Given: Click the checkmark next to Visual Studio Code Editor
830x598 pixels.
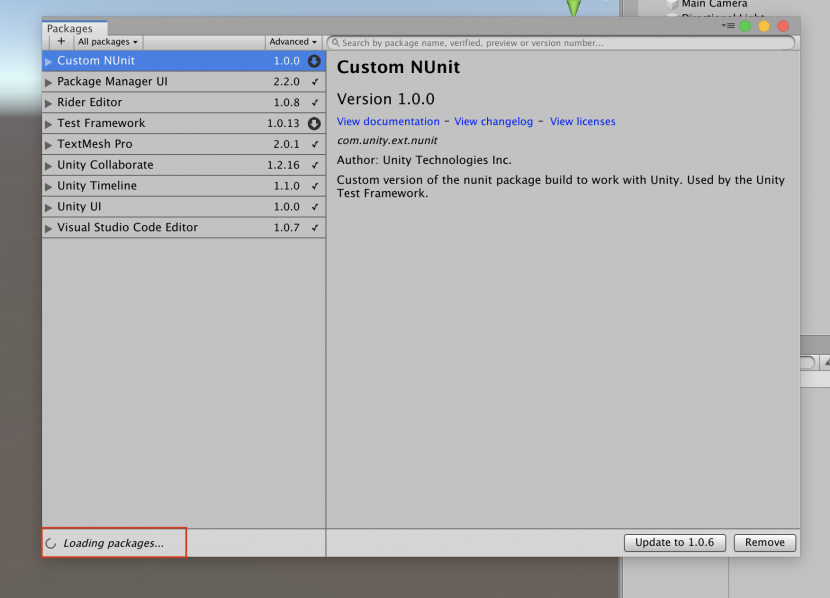Looking at the screenshot, I should tap(315, 227).
